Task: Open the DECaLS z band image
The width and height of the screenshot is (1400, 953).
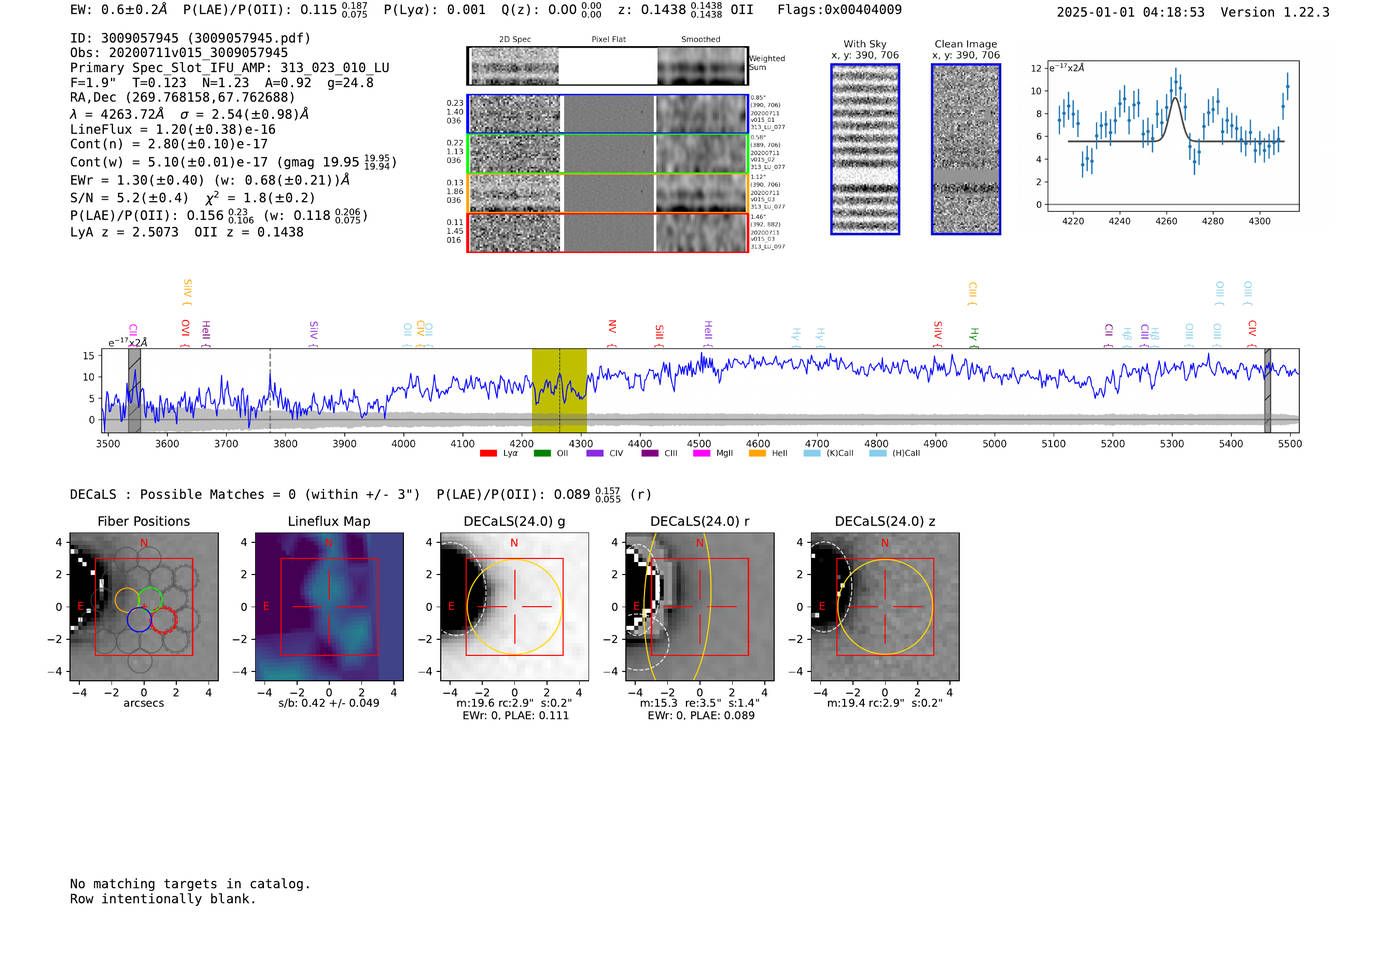Action: tap(884, 607)
